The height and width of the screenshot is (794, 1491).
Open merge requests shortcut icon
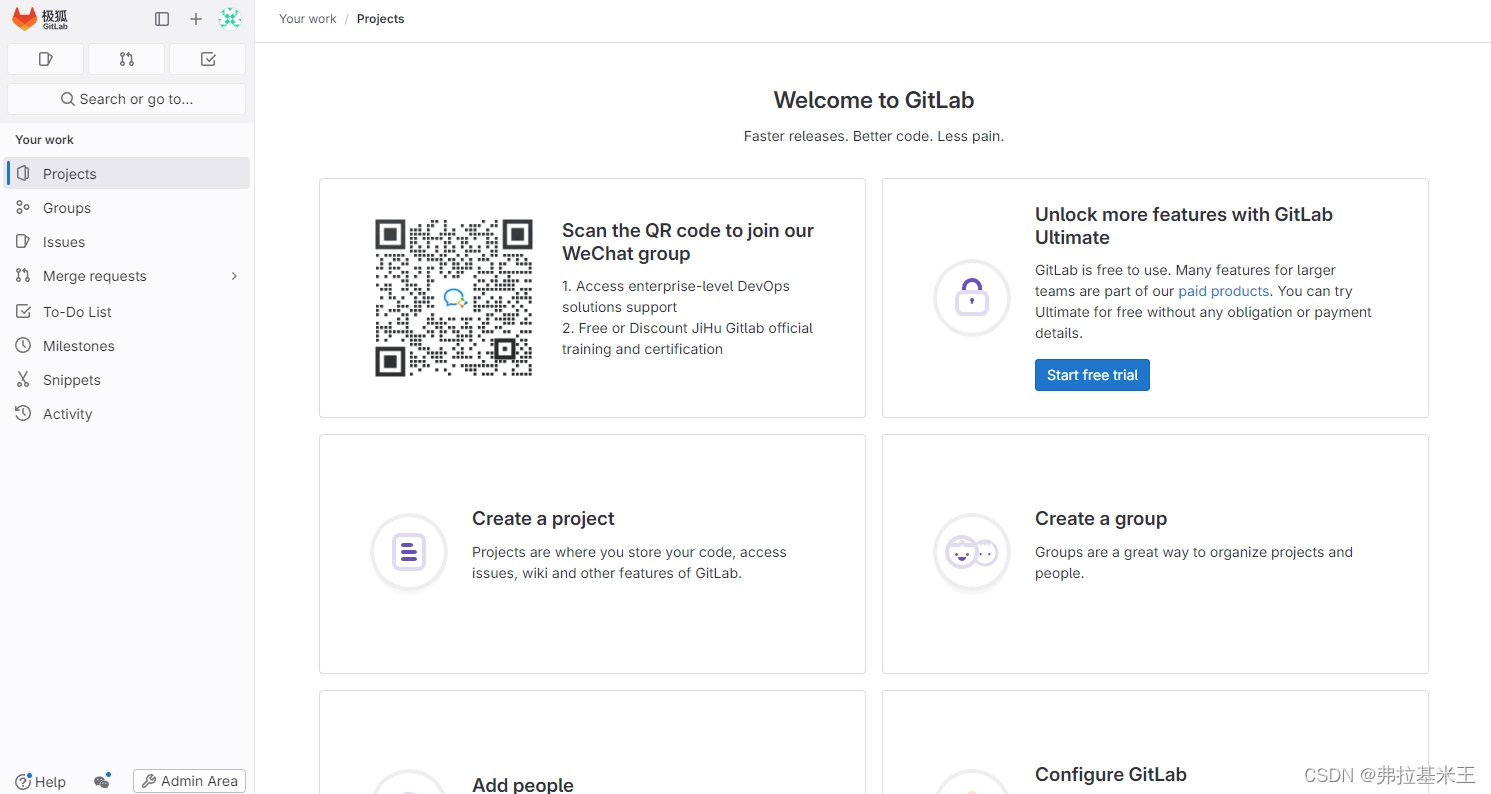(x=126, y=59)
